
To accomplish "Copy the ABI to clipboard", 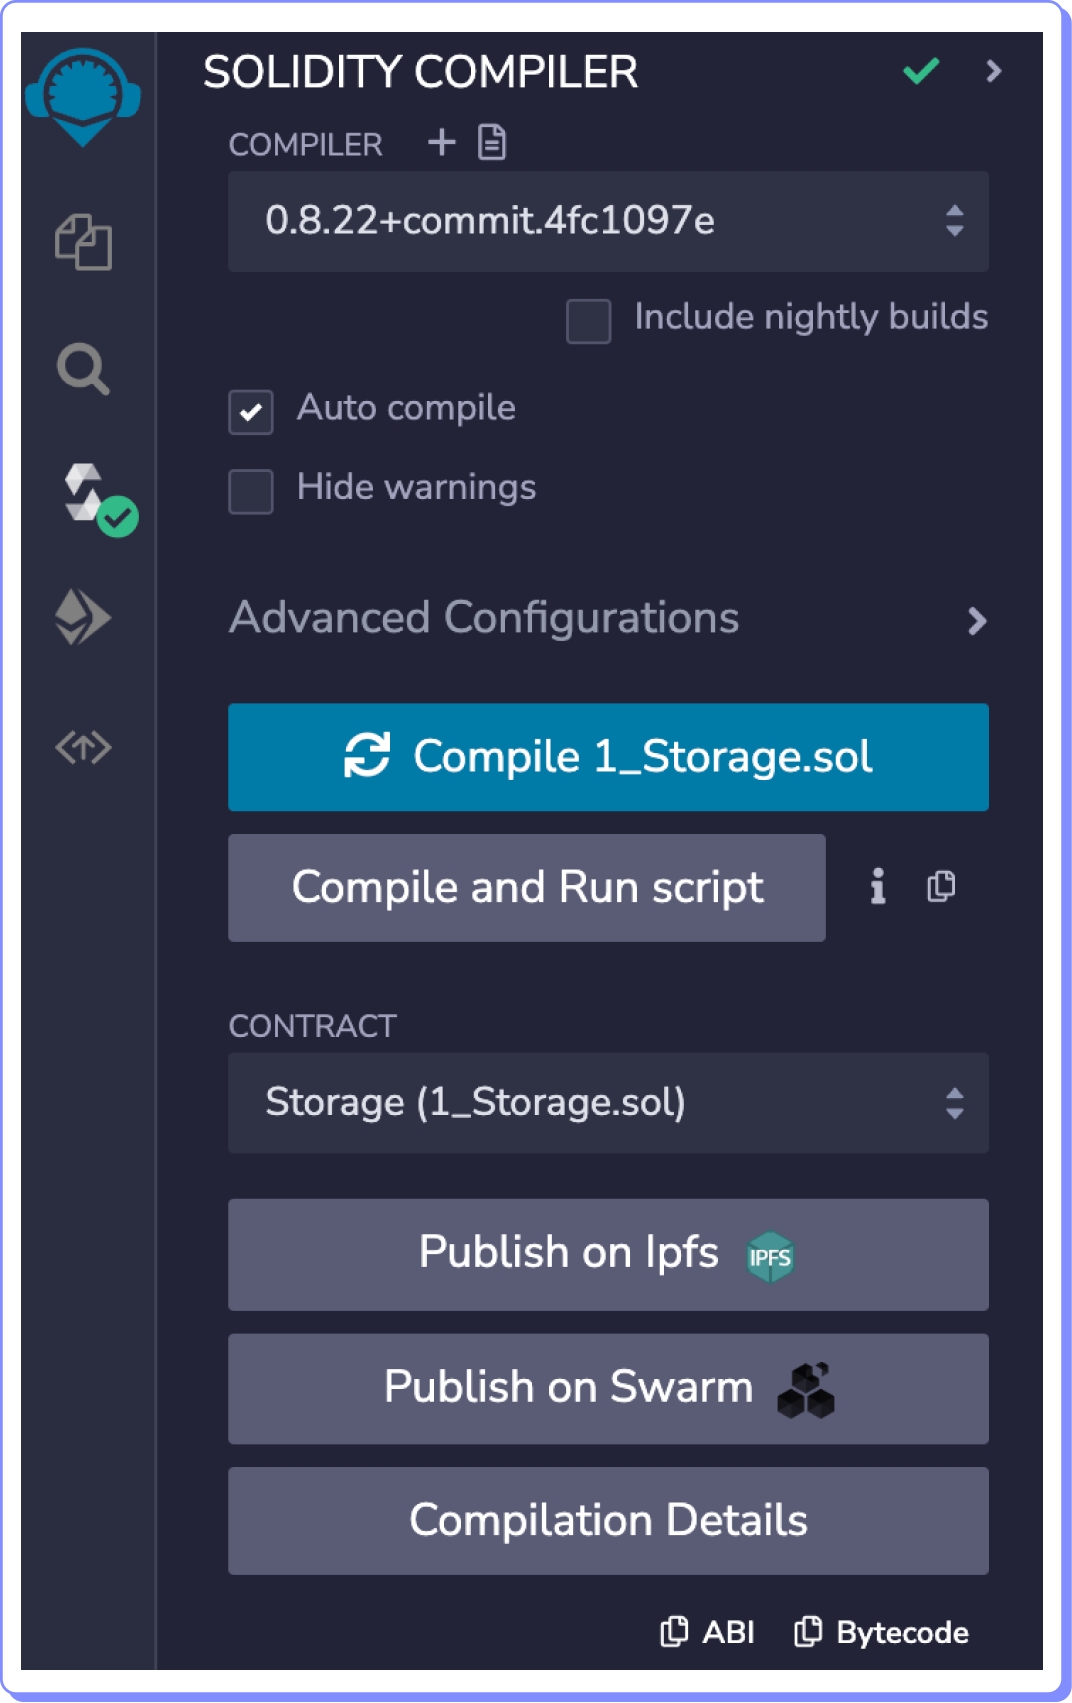I will coord(708,1632).
